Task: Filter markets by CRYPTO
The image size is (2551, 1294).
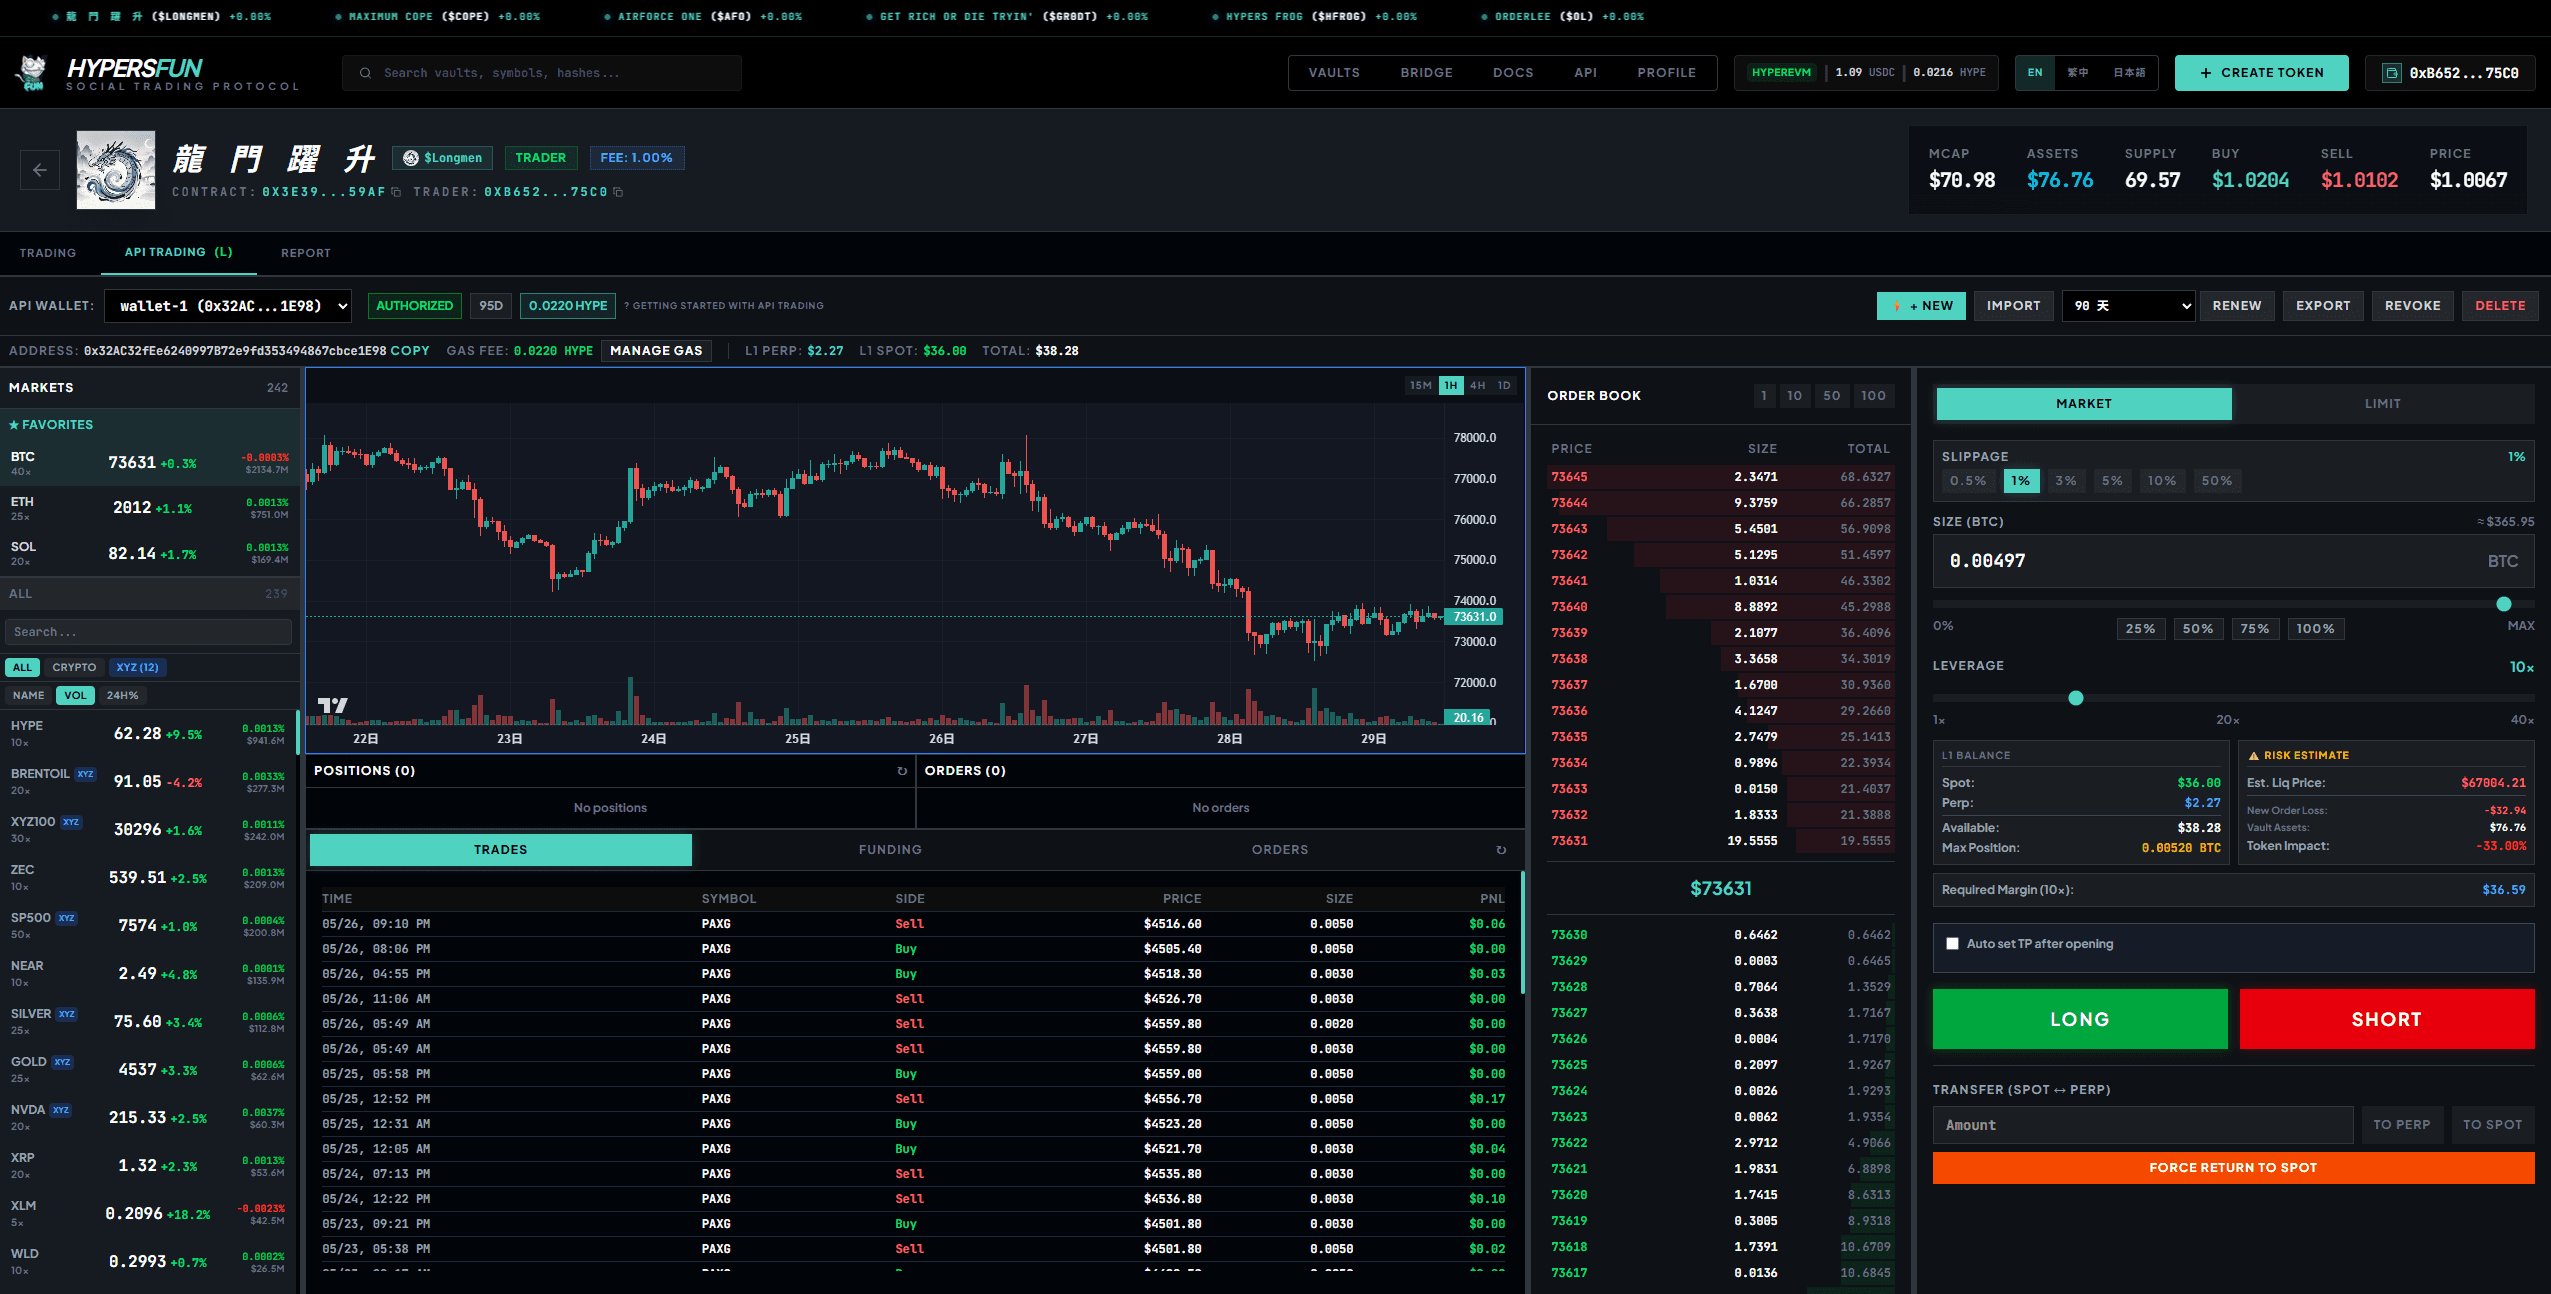Action: point(74,668)
